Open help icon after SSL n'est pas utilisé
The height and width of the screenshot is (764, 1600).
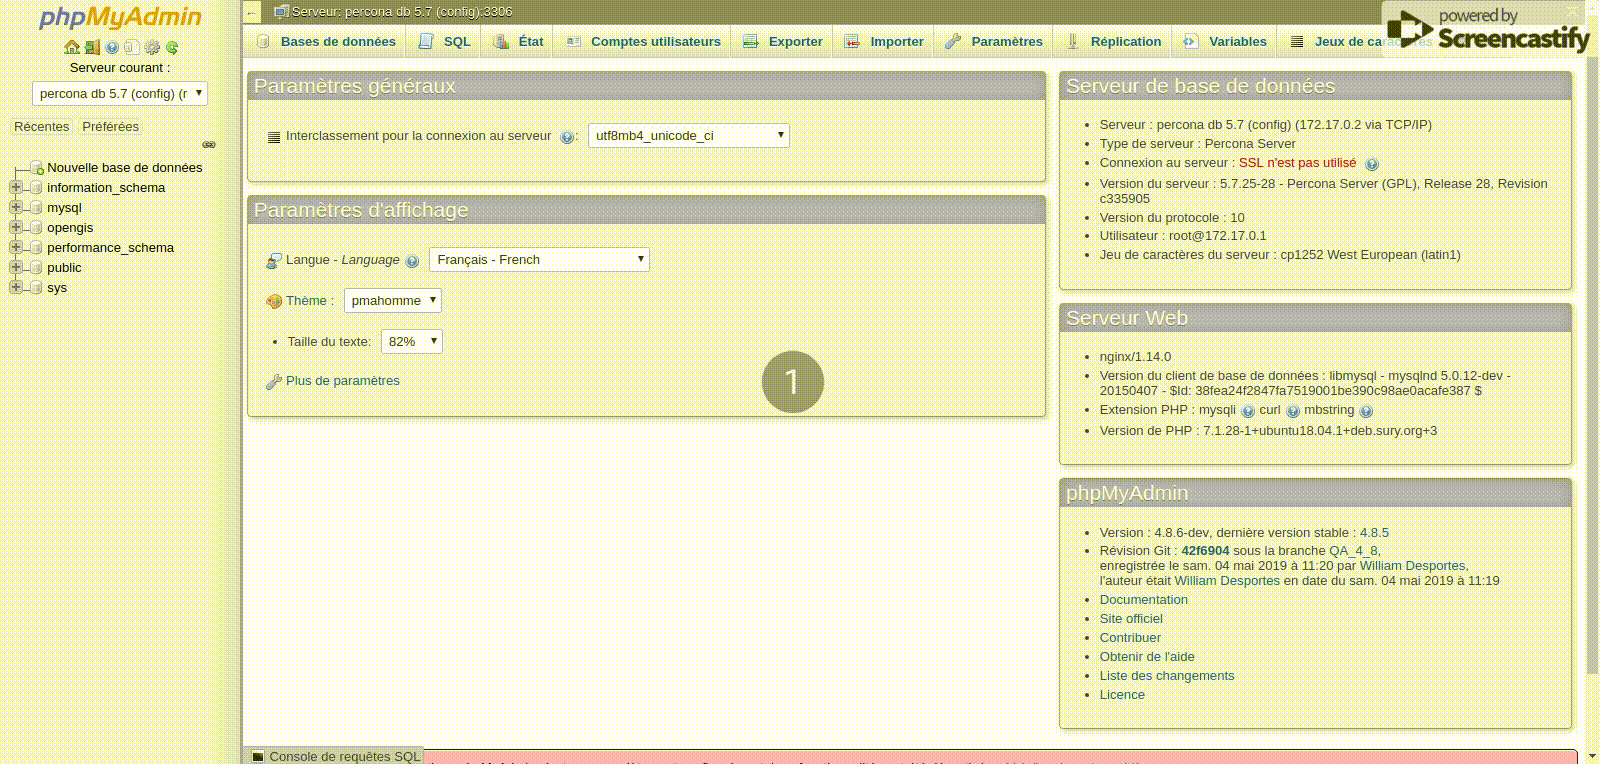coord(1372,164)
